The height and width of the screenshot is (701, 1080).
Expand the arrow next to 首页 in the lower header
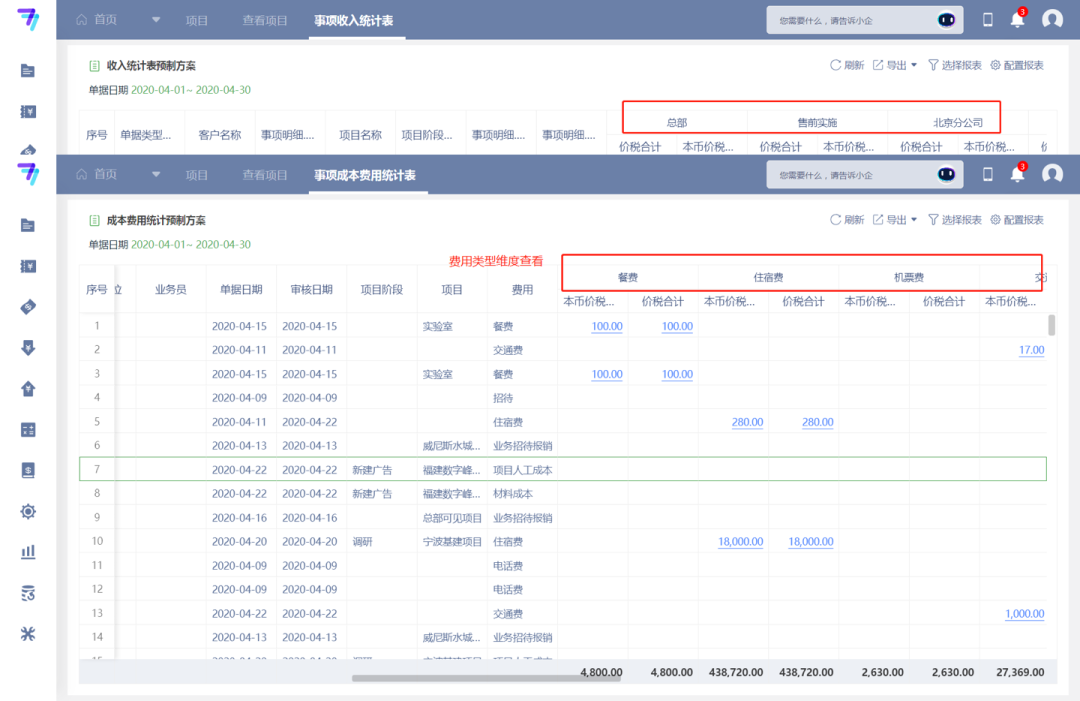point(155,174)
